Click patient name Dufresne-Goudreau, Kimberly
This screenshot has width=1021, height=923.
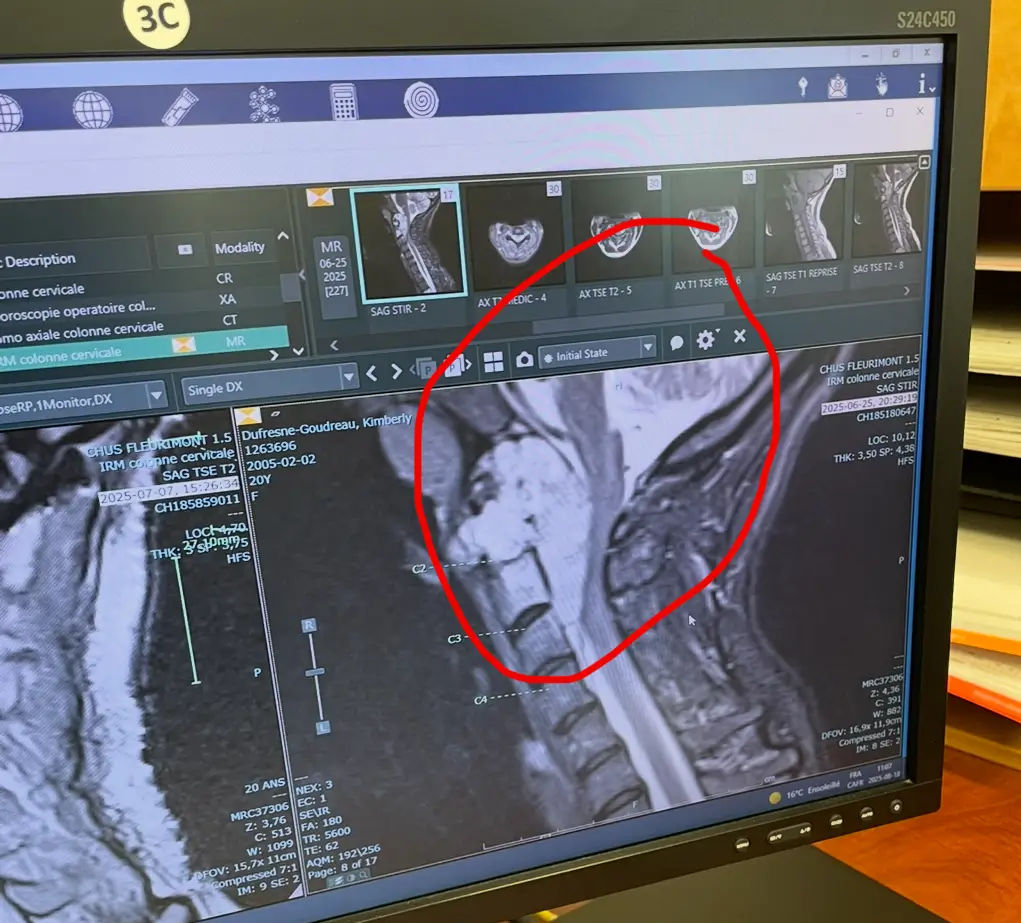[x=326, y=426]
